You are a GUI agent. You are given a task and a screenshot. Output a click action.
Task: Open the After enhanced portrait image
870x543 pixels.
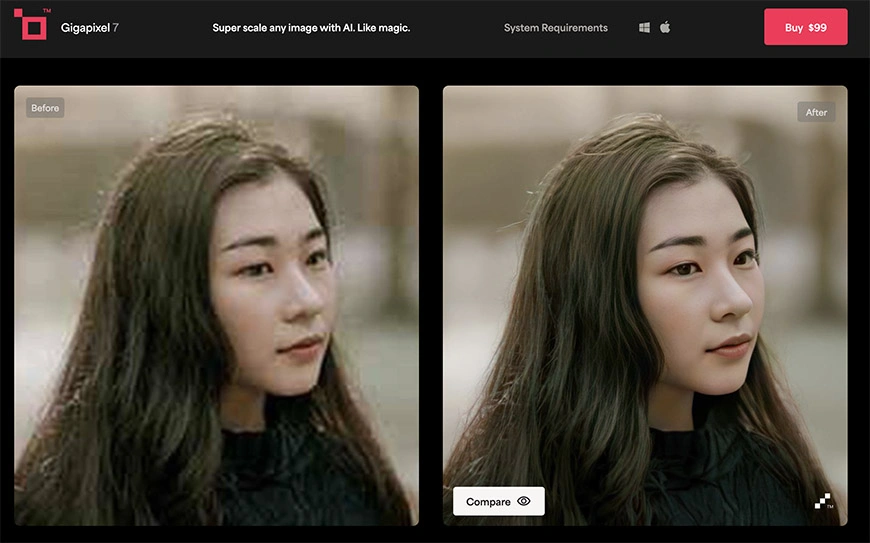(645, 306)
